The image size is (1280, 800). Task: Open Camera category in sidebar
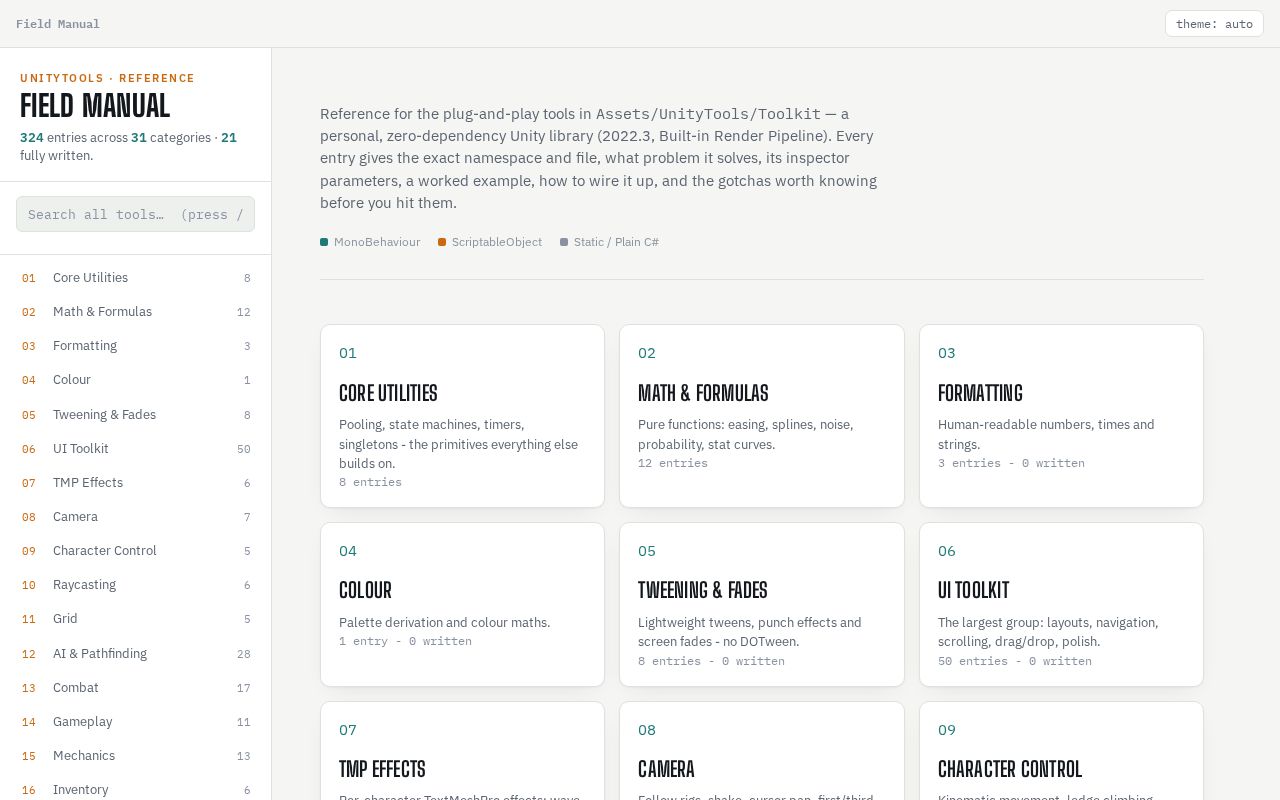pos(135,517)
